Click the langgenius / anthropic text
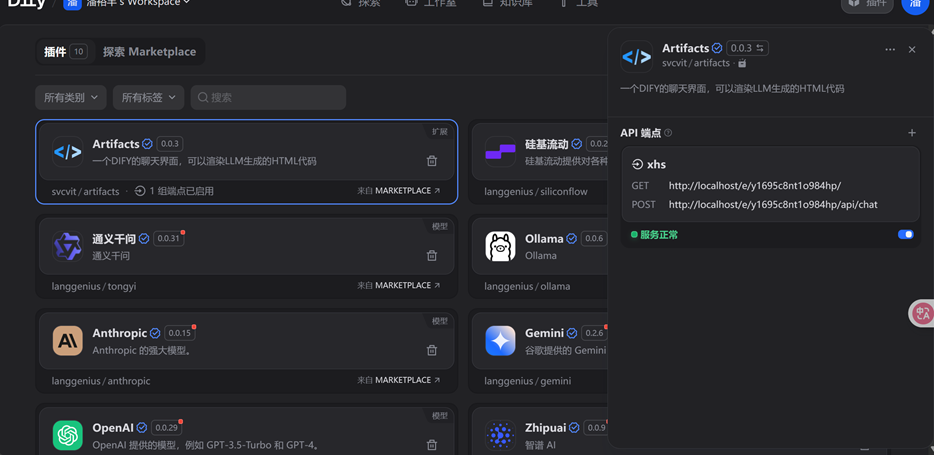The height and width of the screenshot is (455, 934). pos(101,381)
